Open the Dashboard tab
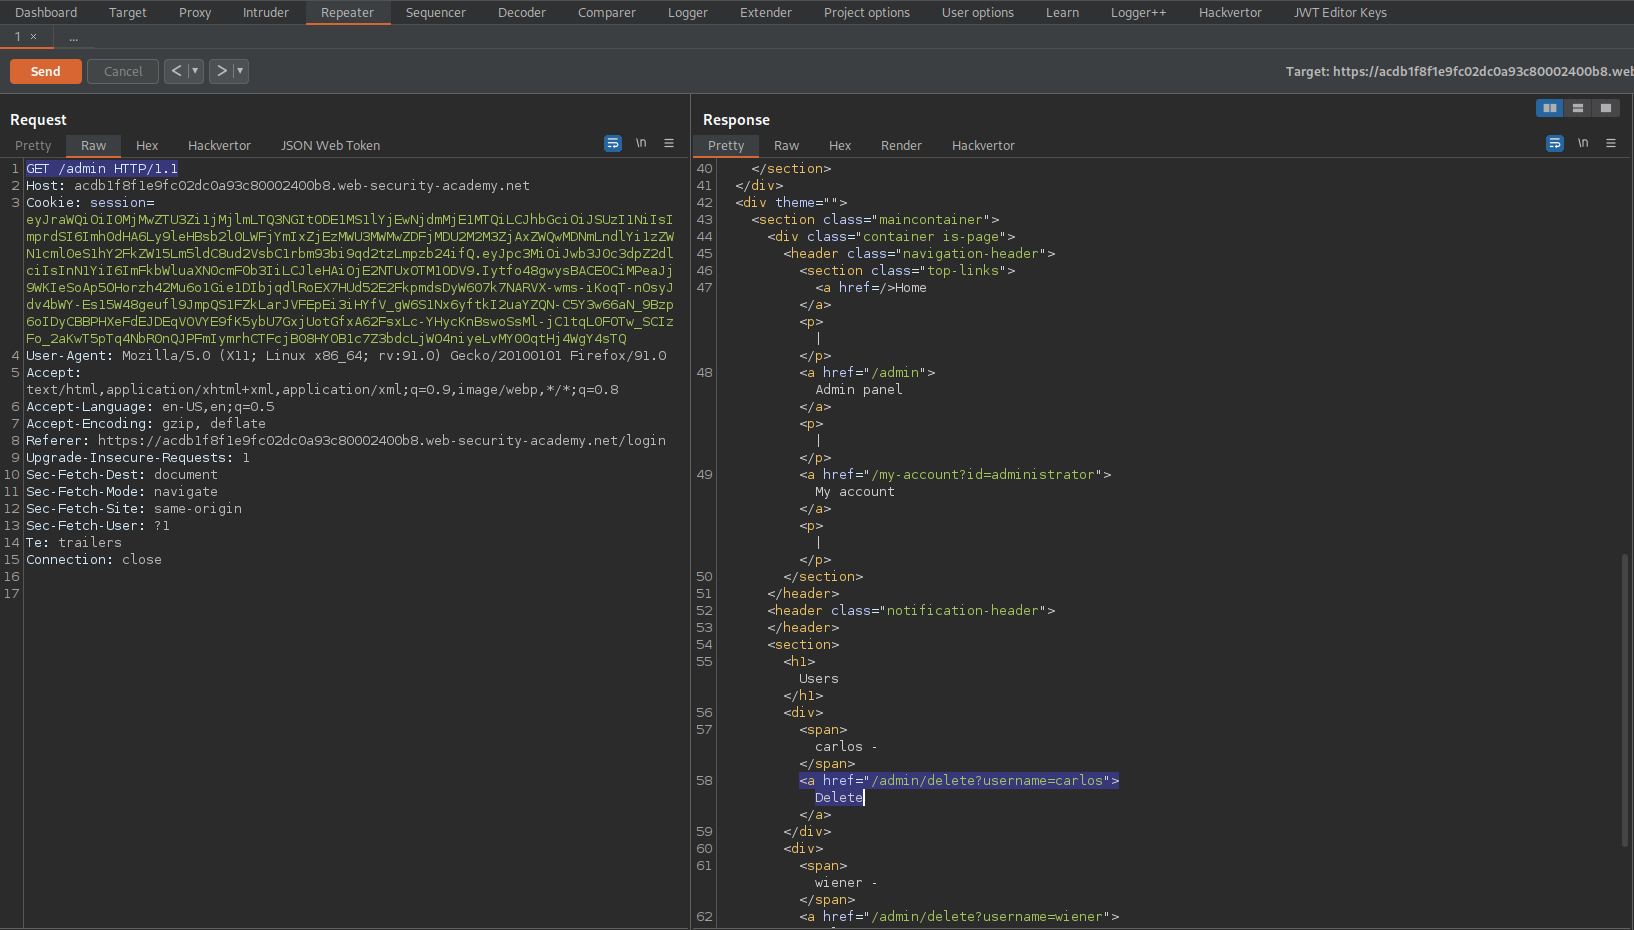 pyautogui.click(x=46, y=13)
